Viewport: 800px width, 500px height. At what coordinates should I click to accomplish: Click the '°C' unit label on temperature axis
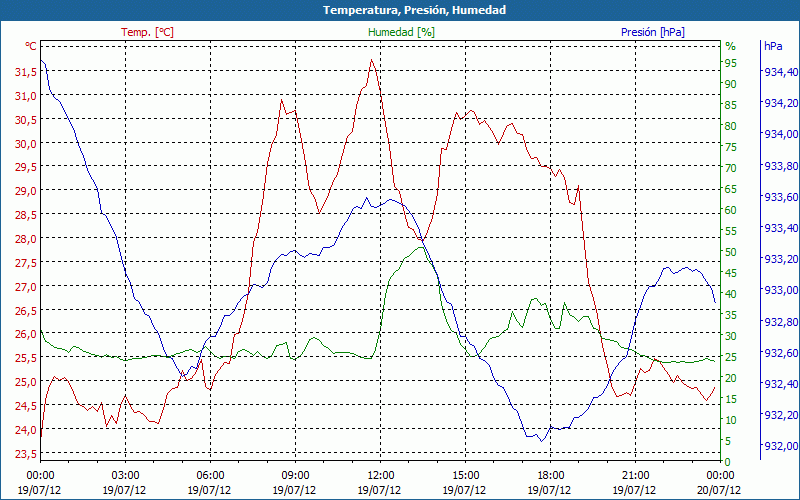[31, 46]
